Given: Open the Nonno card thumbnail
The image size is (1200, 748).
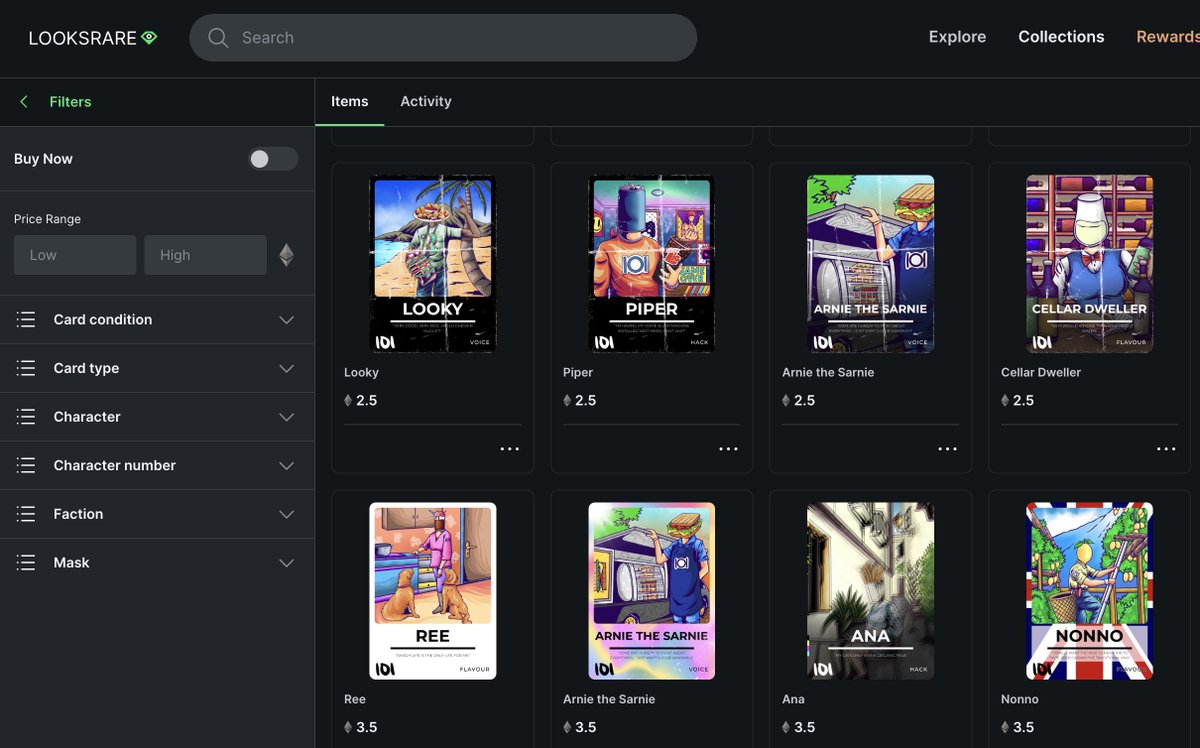Looking at the screenshot, I should [x=1090, y=591].
